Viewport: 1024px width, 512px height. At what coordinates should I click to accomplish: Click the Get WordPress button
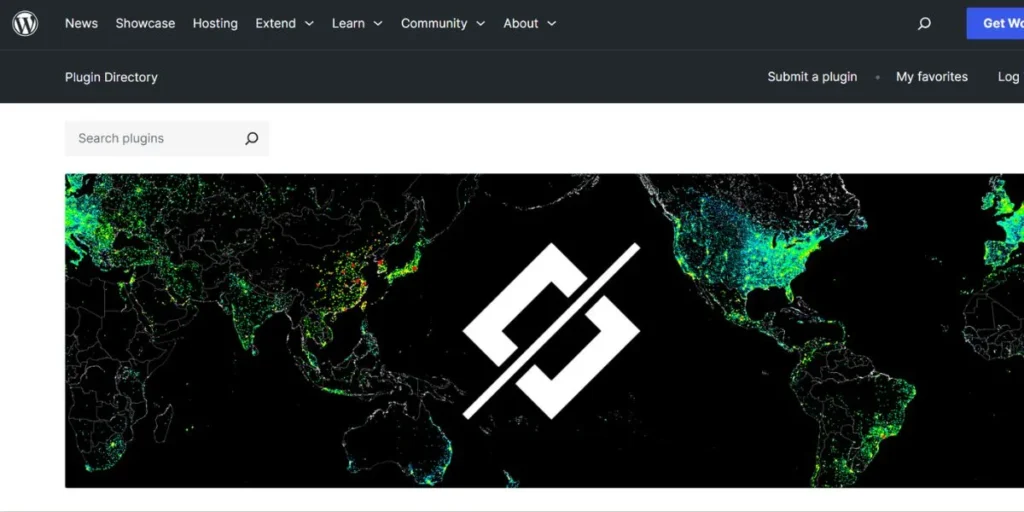point(995,24)
